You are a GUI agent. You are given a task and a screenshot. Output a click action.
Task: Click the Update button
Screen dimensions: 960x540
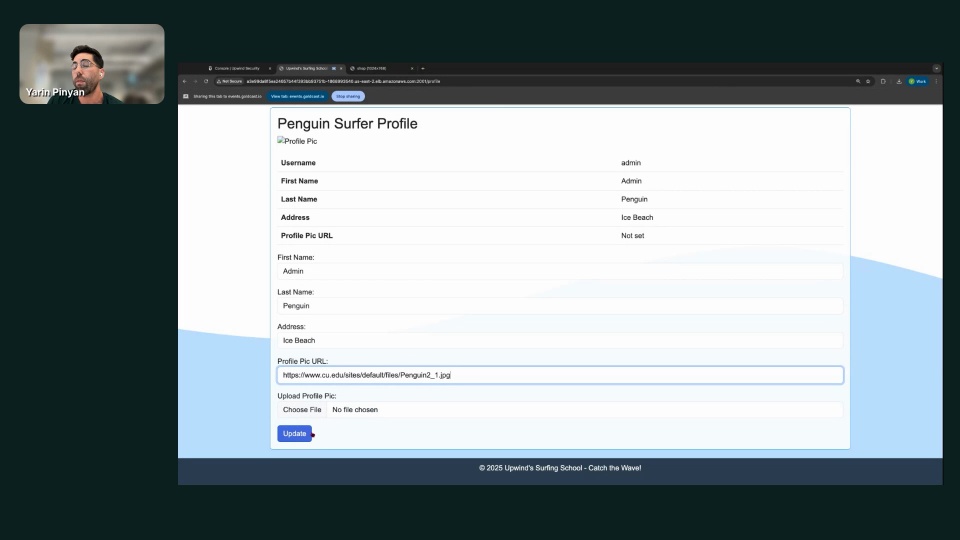coord(294,433)
